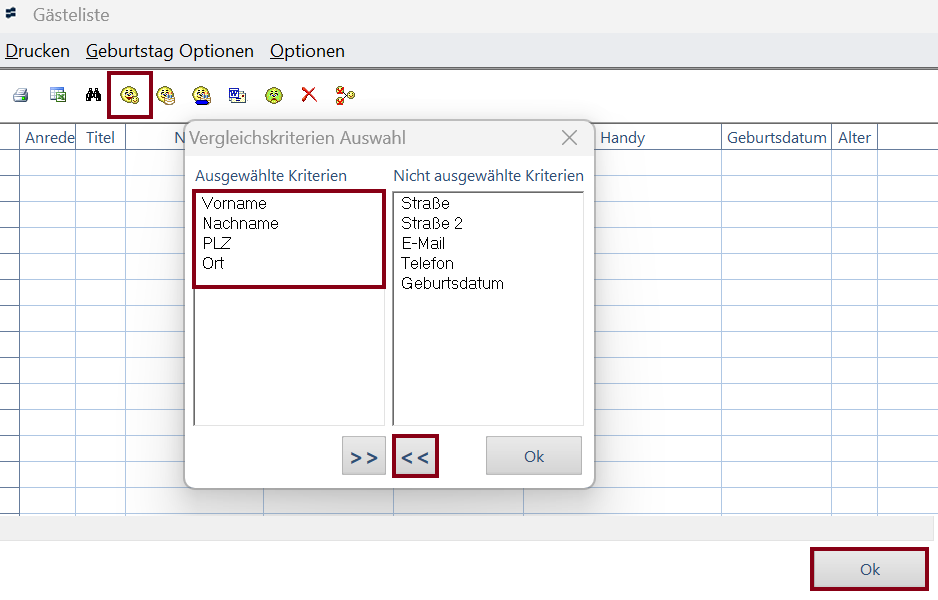
Task: Click the highlighted smiley face toolbar icon
Action: 129,96
